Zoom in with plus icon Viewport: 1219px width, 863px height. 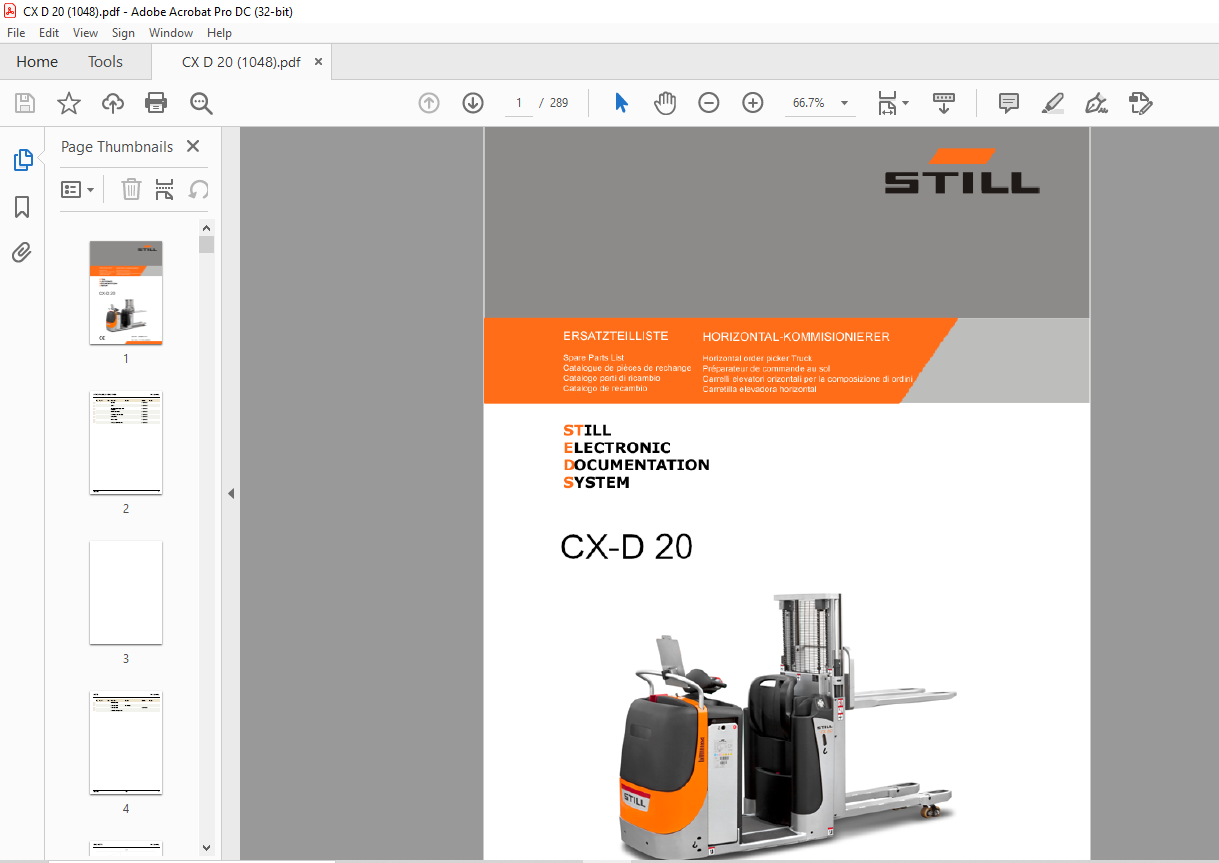[x=753, y=103]
